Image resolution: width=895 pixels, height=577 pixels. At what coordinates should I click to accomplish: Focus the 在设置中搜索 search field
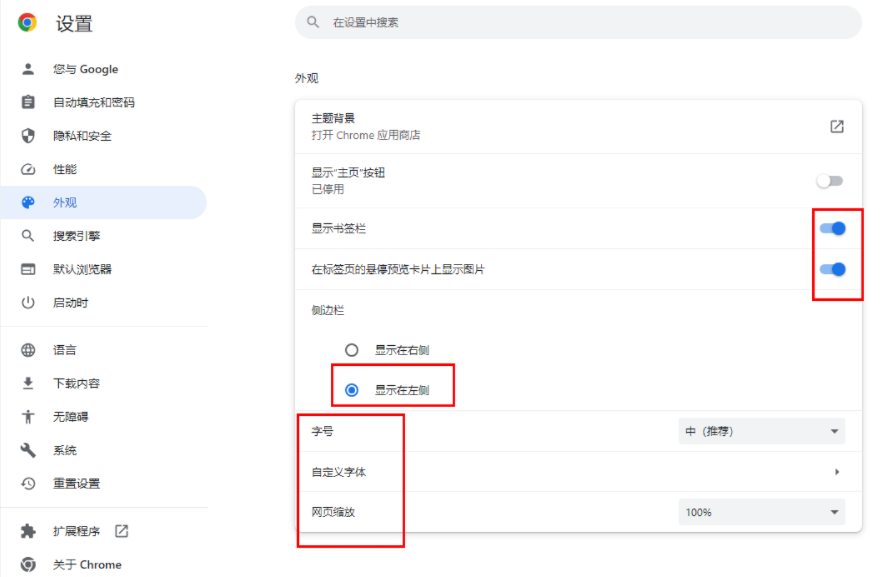[x=578, y=22]
